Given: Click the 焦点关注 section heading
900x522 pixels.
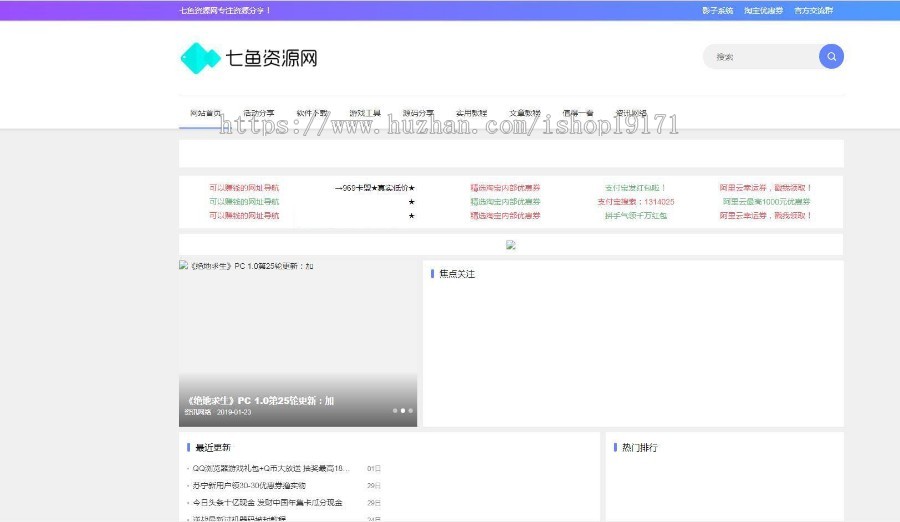Looking at the screenshot, I should (457, 274).
